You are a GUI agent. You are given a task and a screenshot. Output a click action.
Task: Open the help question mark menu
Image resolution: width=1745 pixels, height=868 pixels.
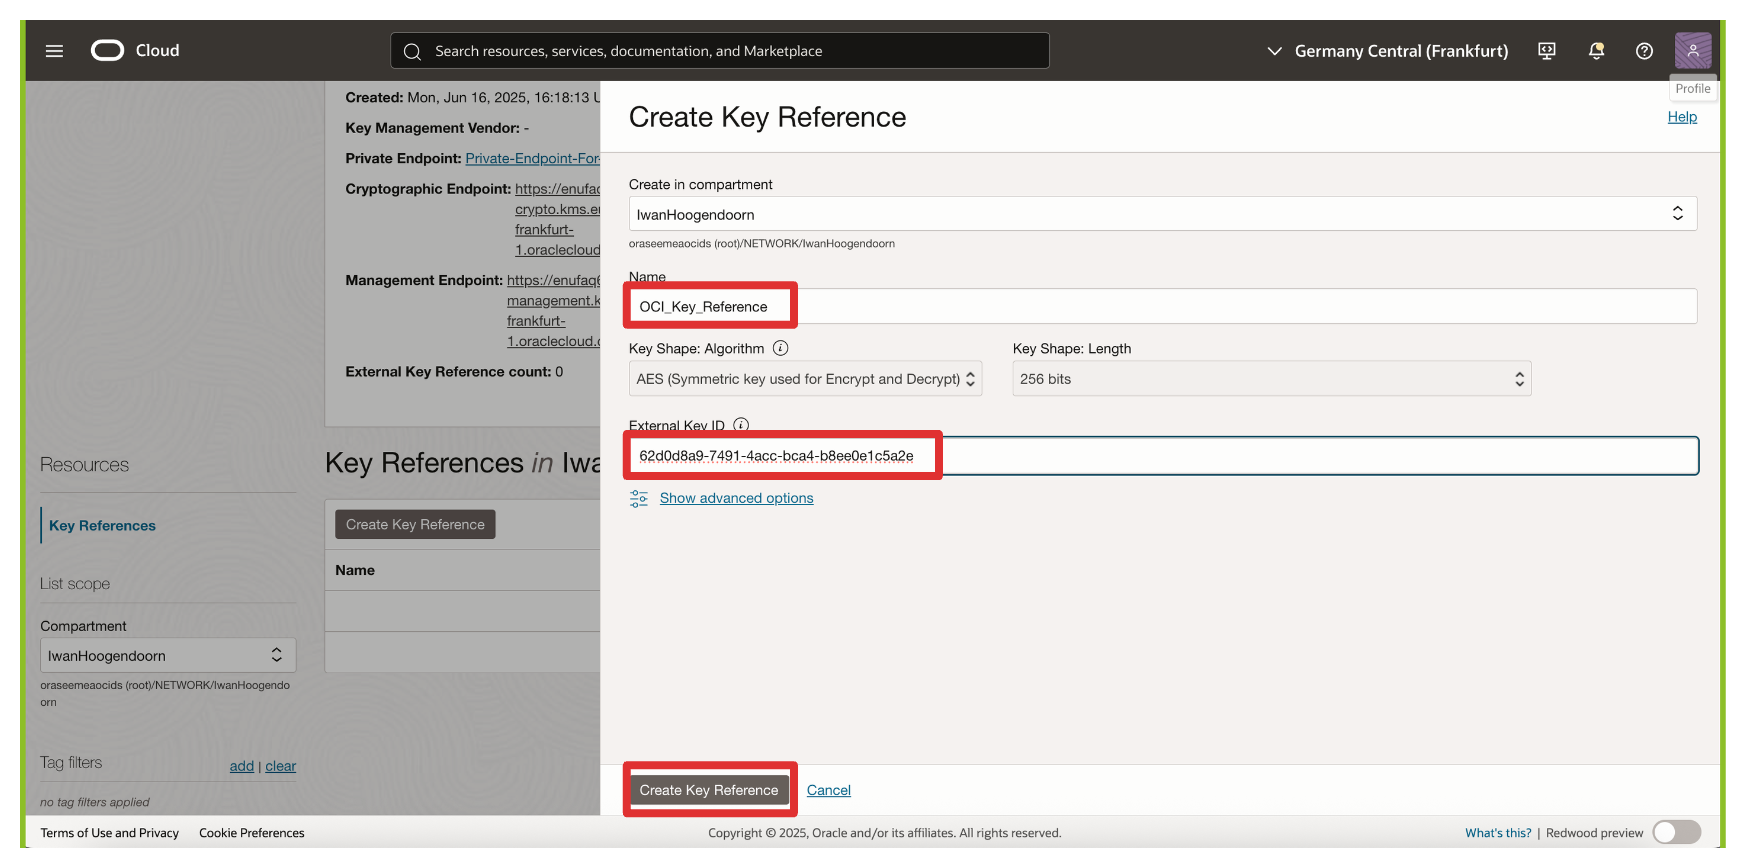[1644, 51]
